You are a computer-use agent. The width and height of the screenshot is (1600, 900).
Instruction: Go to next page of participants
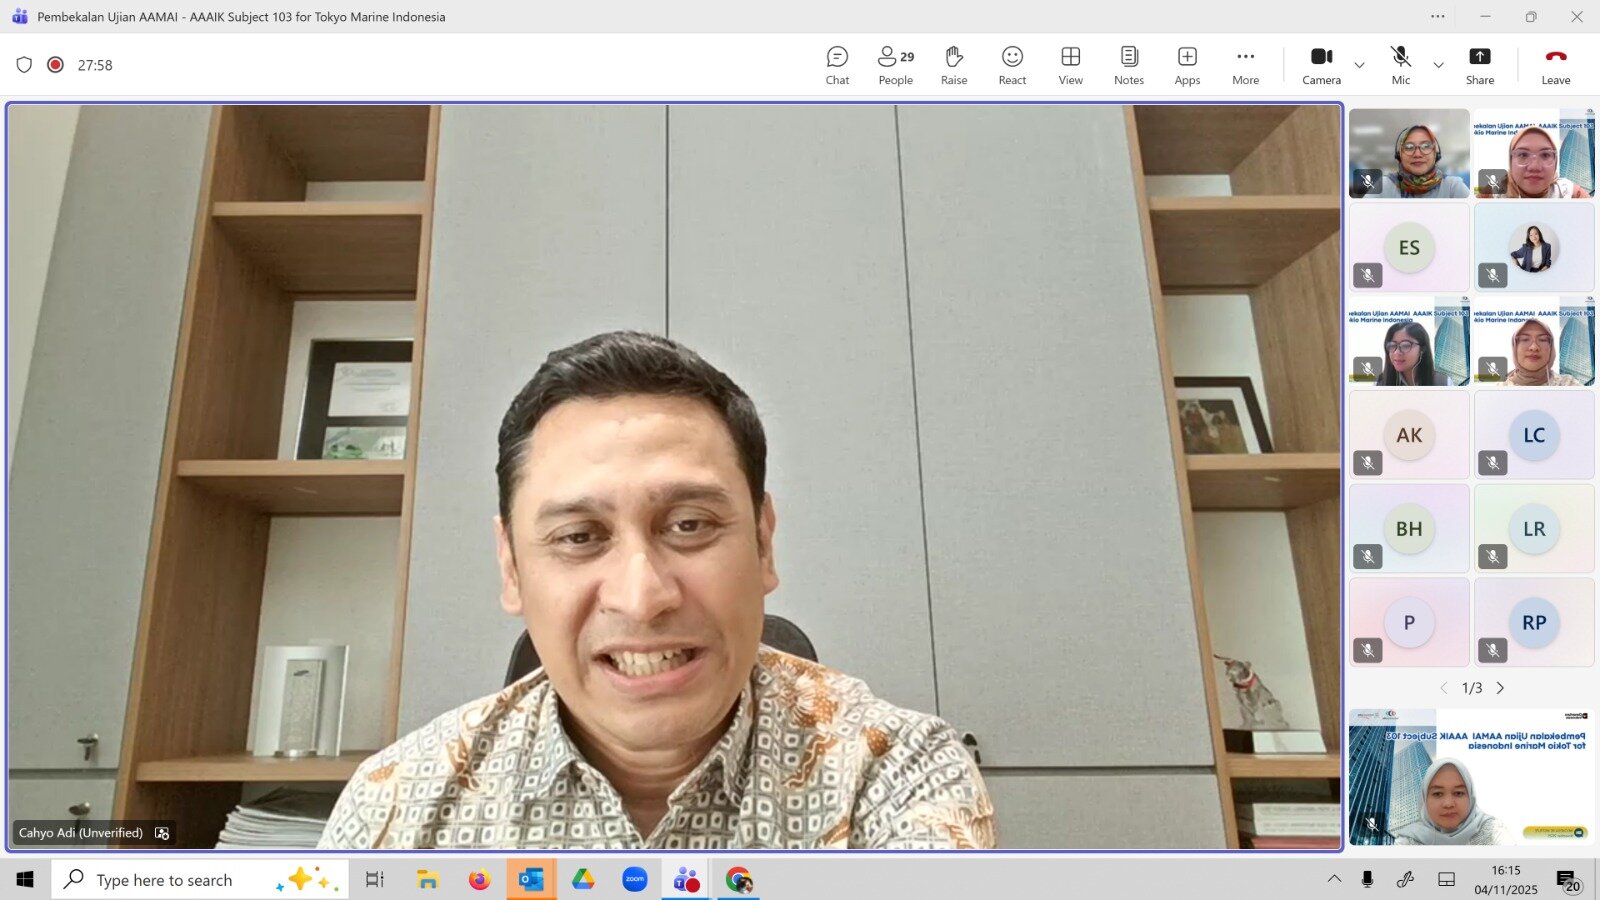point(1500,688)
